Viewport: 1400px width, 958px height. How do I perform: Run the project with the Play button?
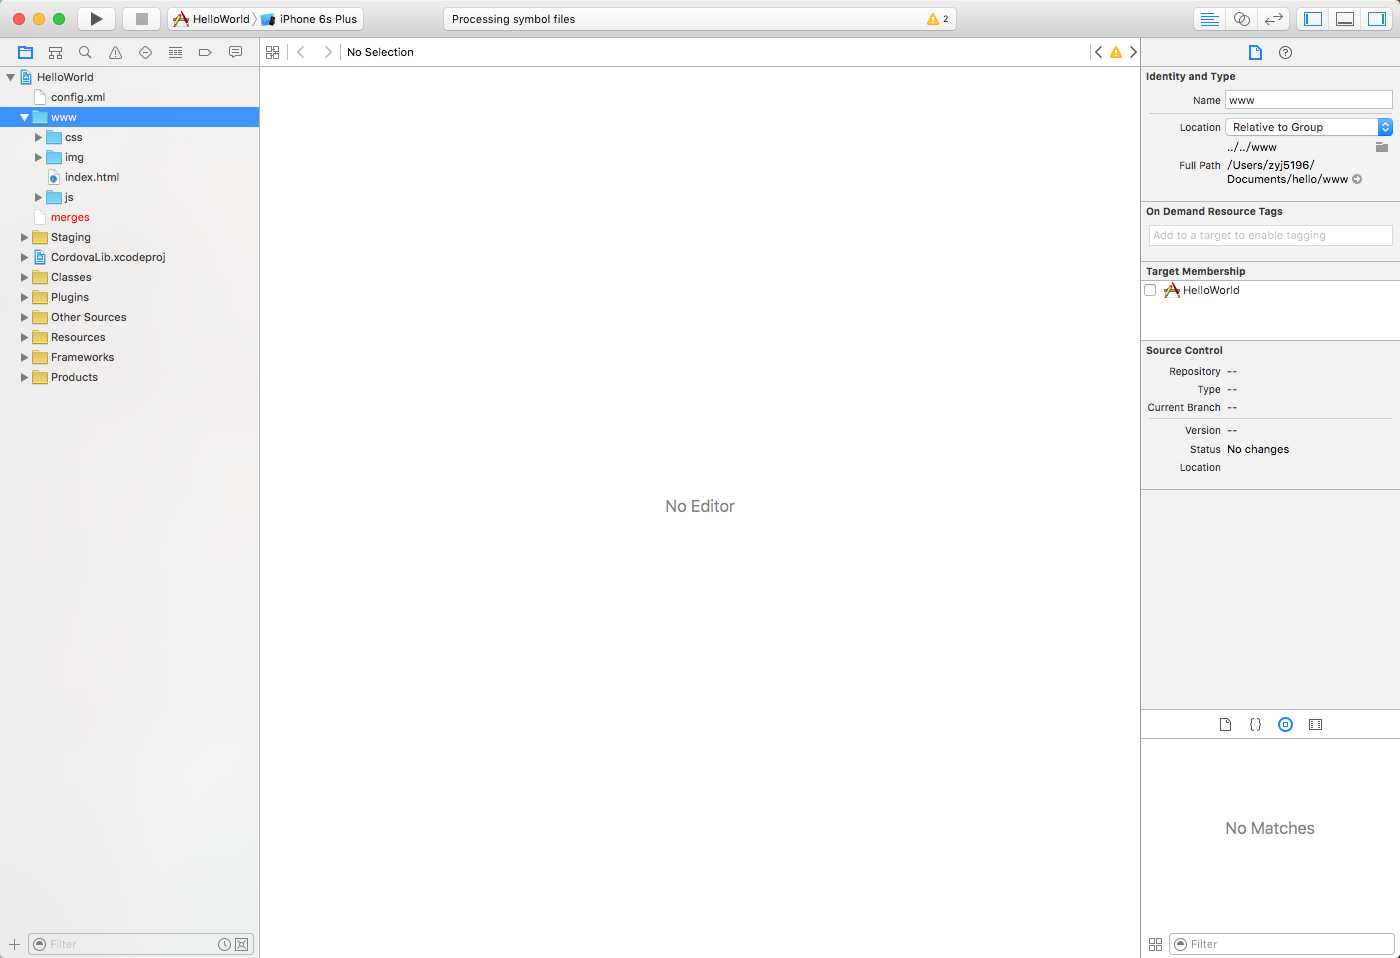(96, 19)
